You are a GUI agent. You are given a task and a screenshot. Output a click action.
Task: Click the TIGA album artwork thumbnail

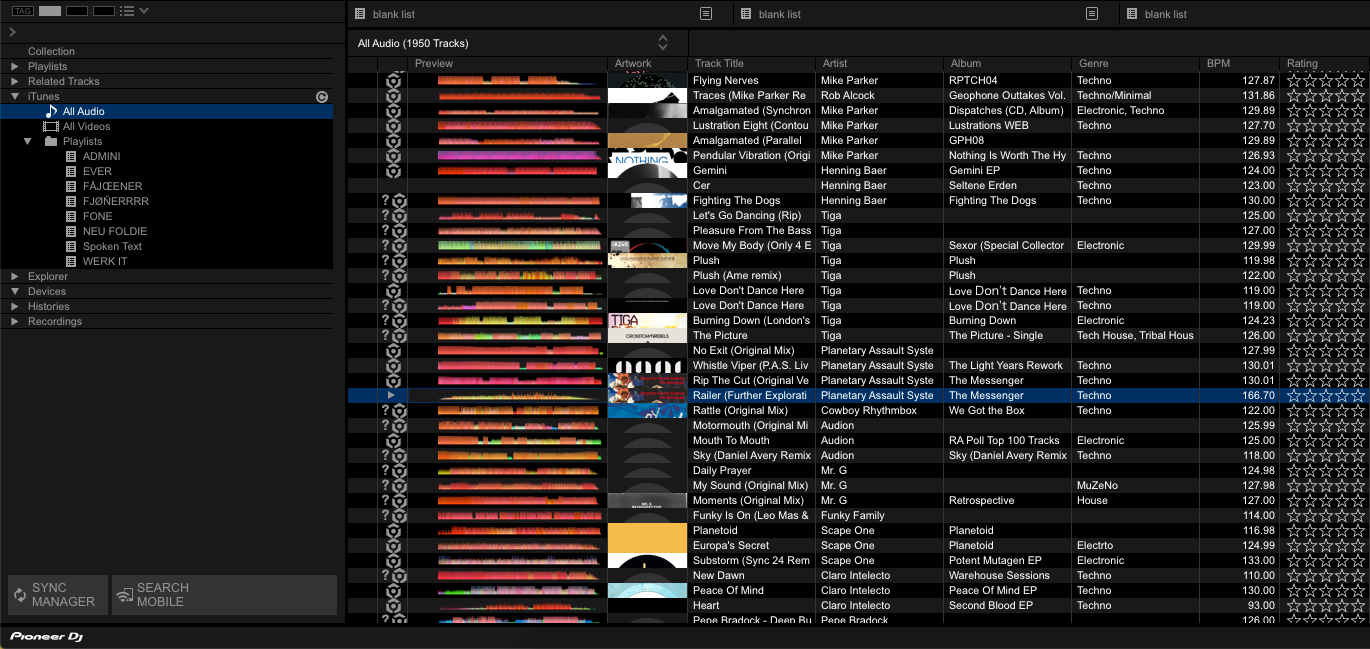click(647, 320)
